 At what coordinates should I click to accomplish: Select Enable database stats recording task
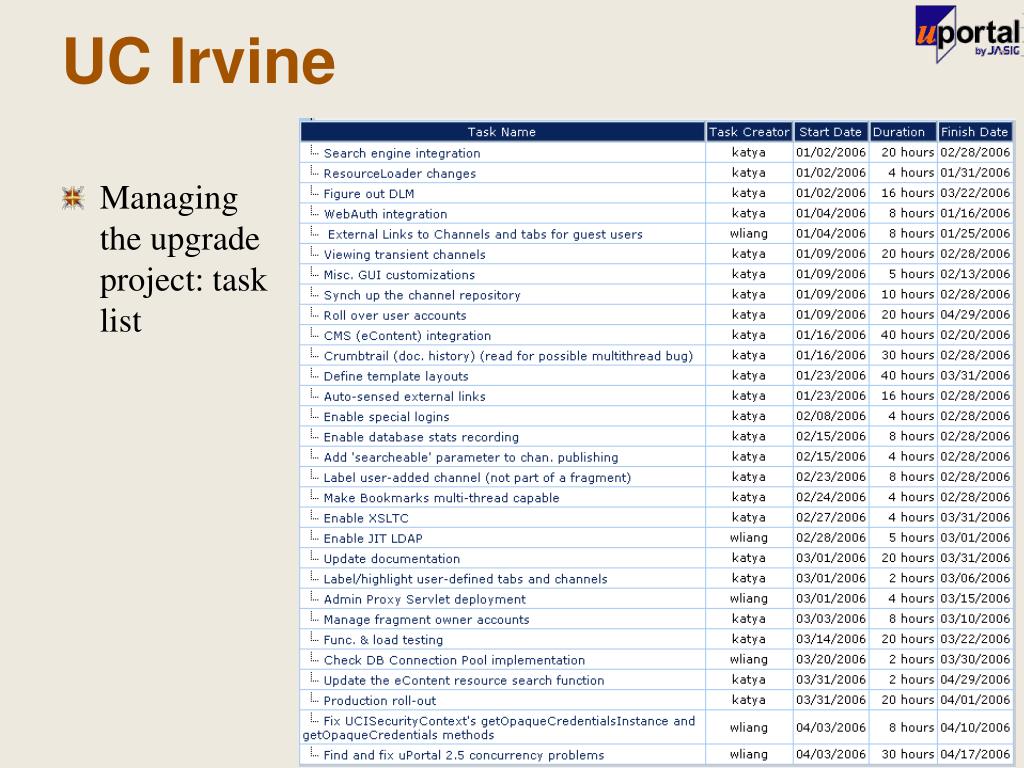click(421, 436)
